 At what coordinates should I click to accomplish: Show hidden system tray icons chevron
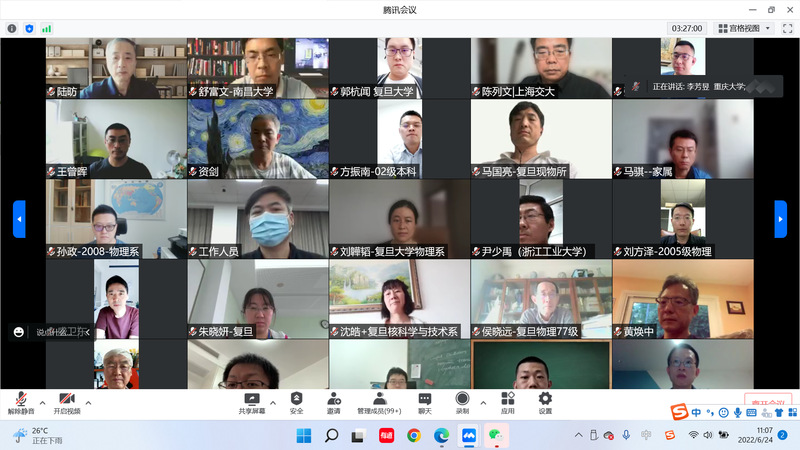pos(579,435)
